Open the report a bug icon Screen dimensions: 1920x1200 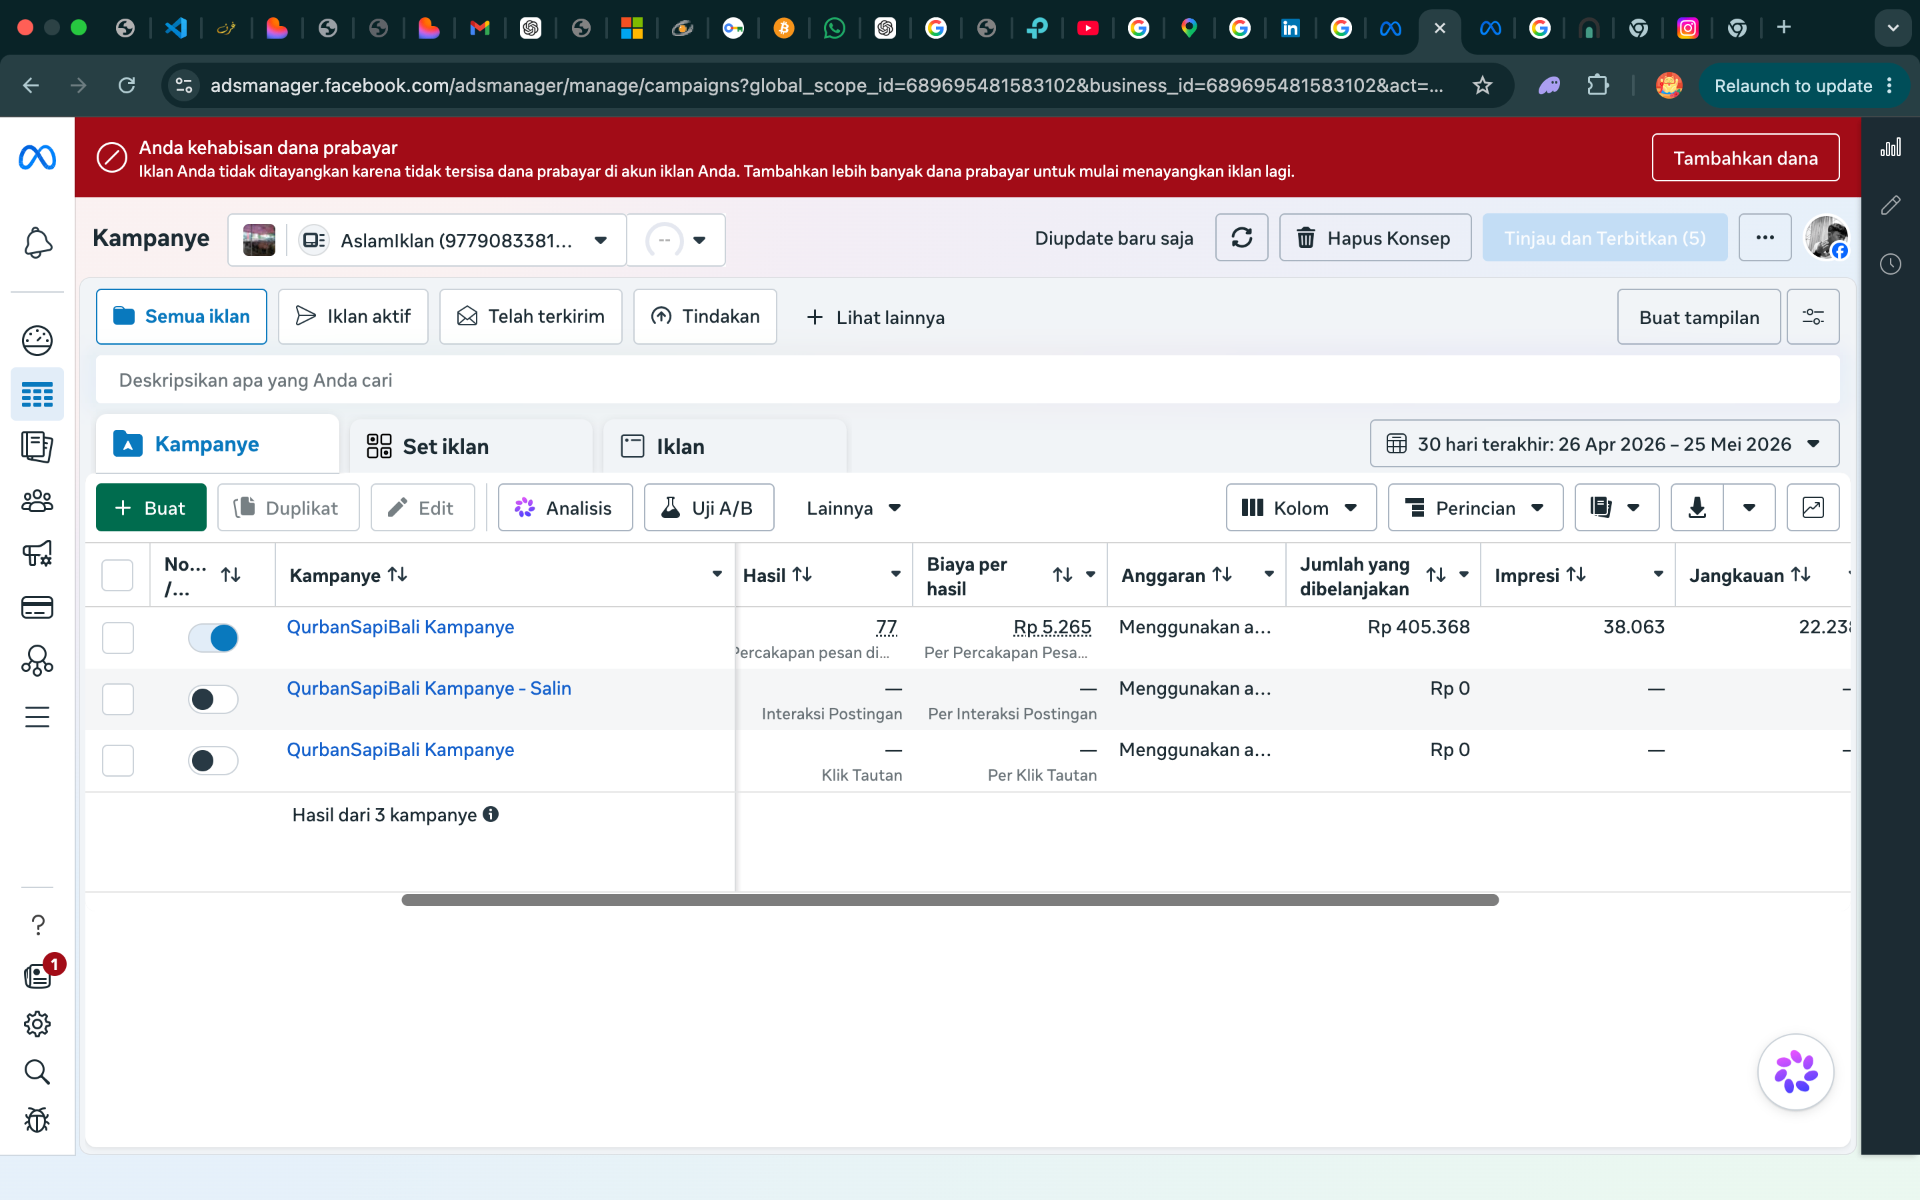coord(37,1120)
